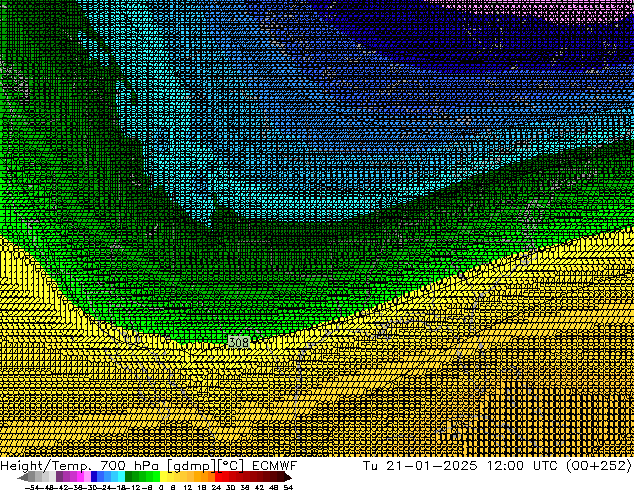Click the [gdmp] unit label
Image resolution: width=634 pixels, height=490 pixels.
(x=192, y=466)
